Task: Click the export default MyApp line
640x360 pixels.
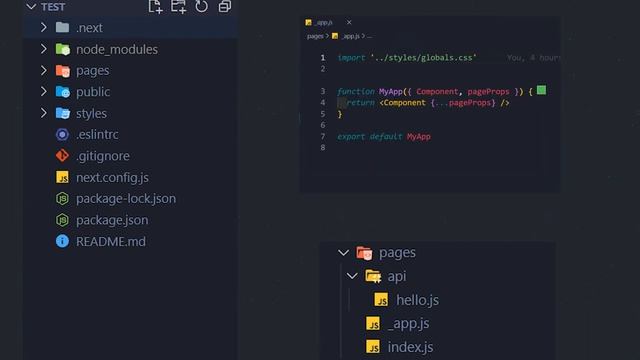Action: point(384,136)
